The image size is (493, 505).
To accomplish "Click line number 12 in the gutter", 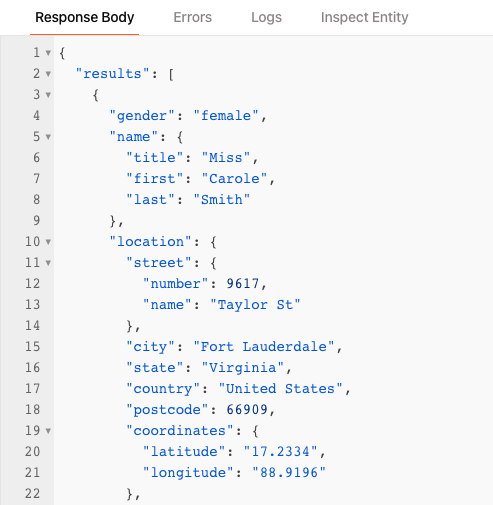I will (33, 284).
